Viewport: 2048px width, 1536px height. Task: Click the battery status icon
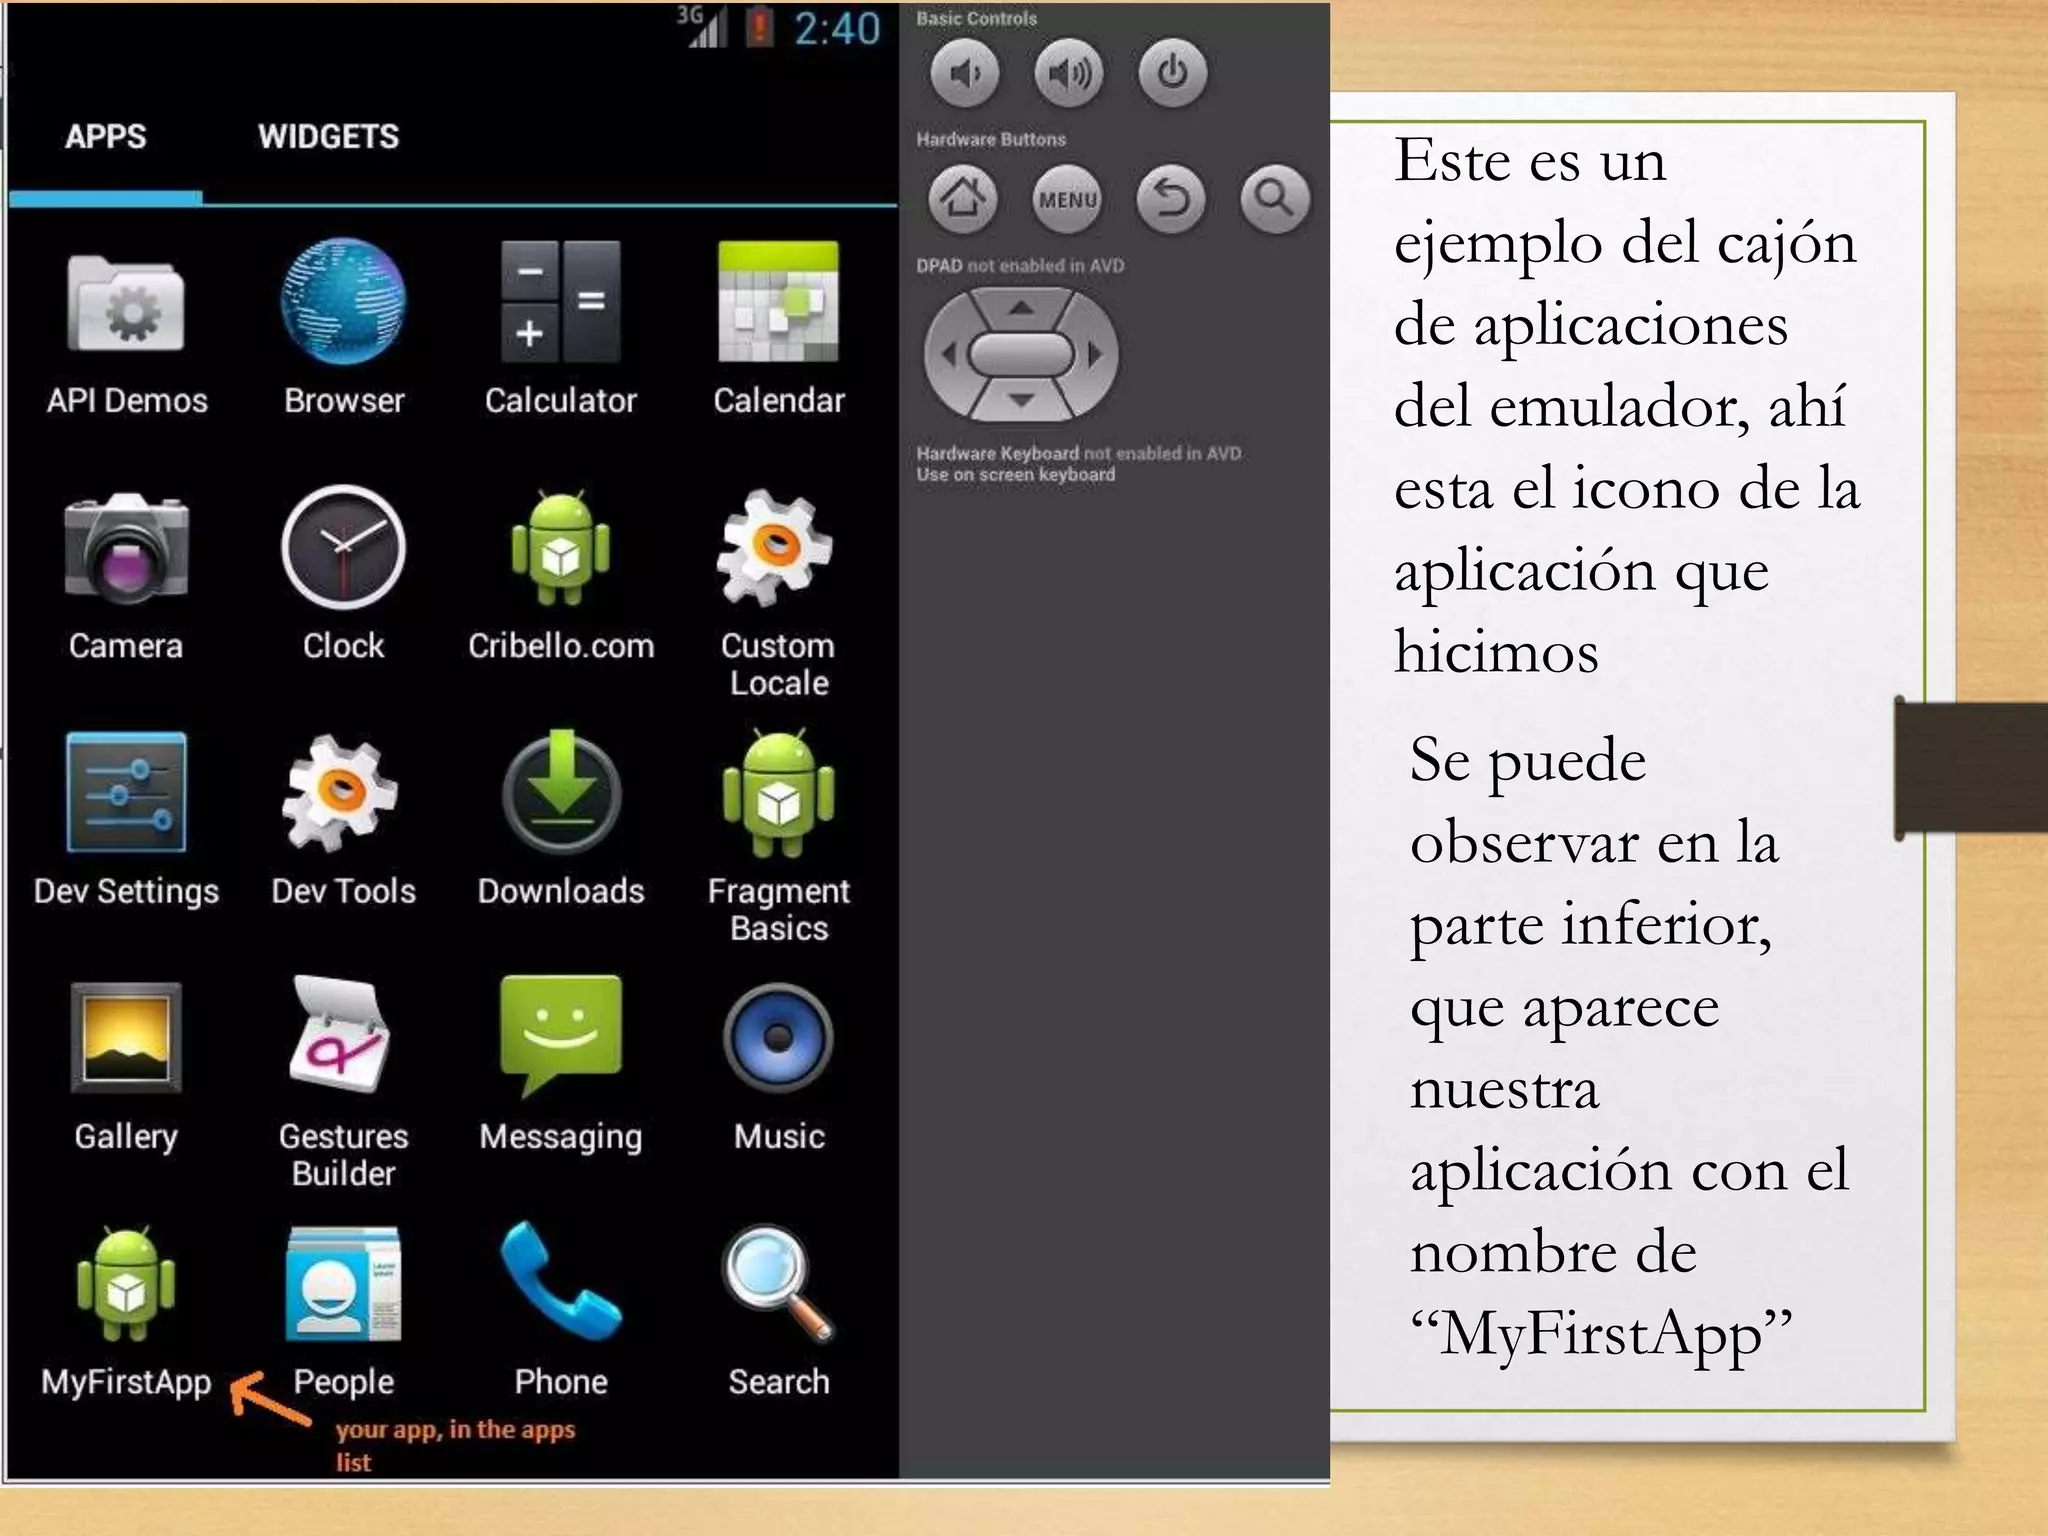pos(760,27)
